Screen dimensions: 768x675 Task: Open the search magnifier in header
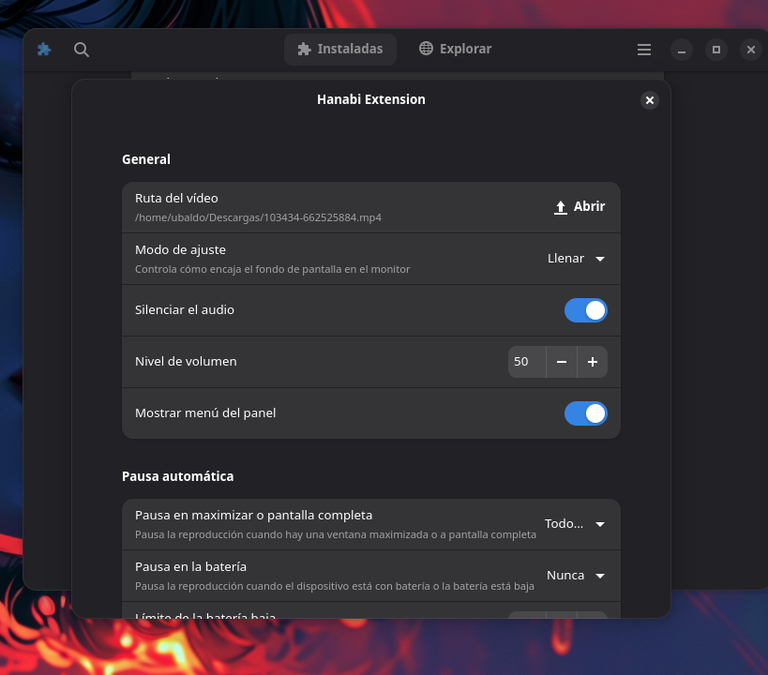coord(81,49)
